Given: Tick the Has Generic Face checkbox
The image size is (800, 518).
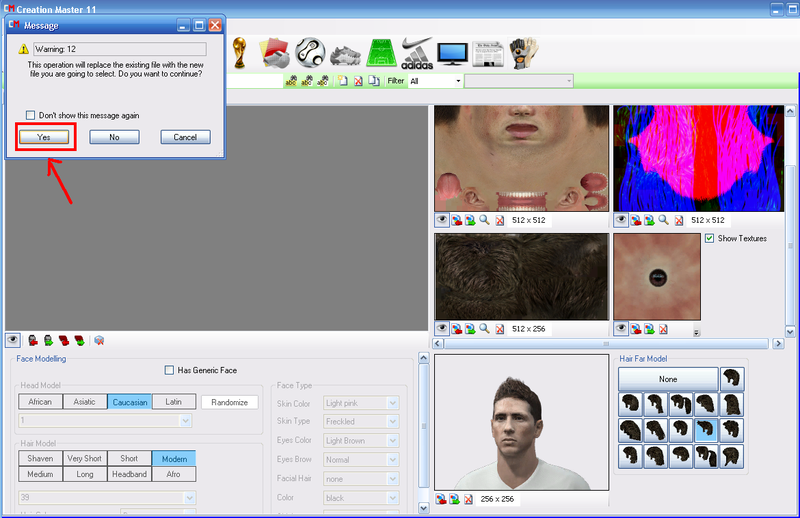Looking at the screenshot, I should coord(169,370).
